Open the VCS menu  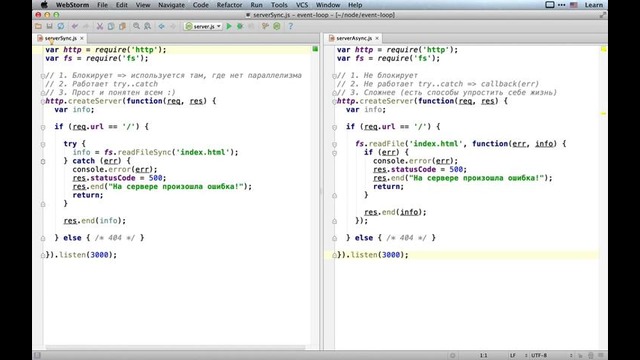click(302, 5)
